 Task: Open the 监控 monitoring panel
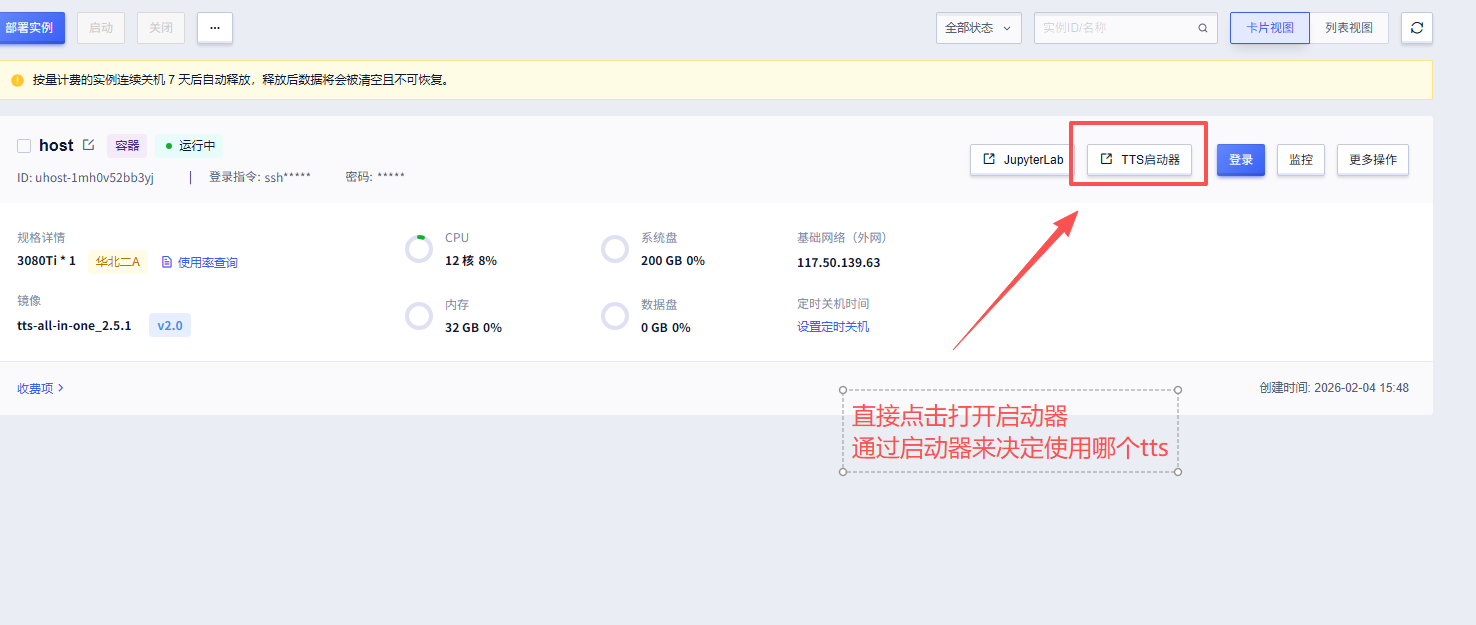[1300, 159]
